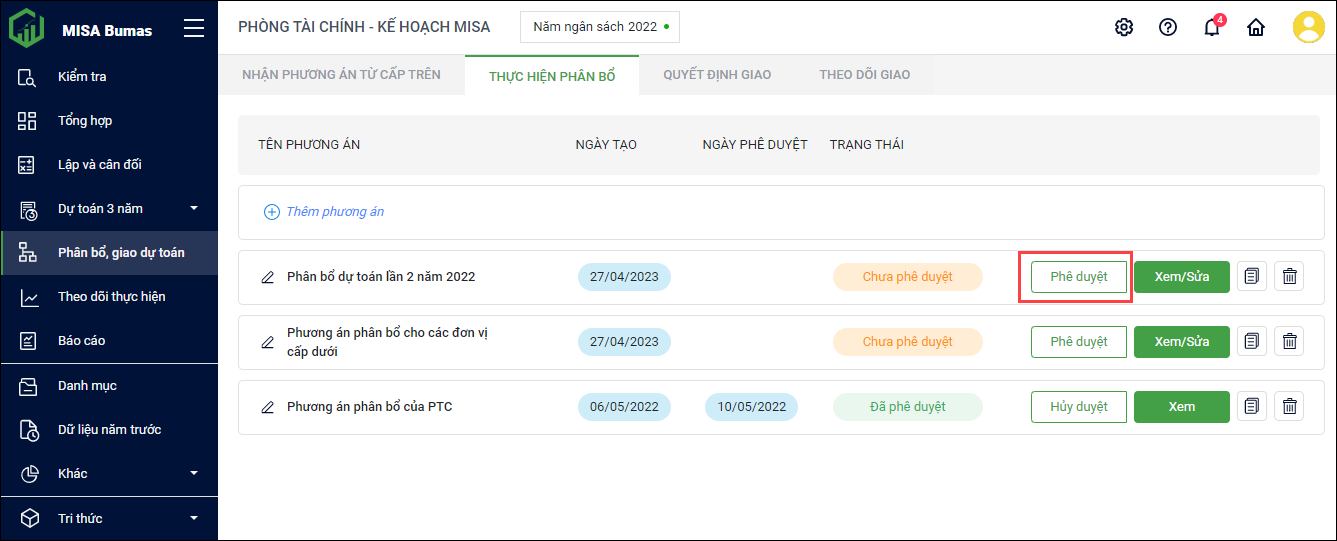Switch to 'Nhận phương án từ cấp trên' tab
The height and width of the screenshot is (541, 1337).
[341, 75]
